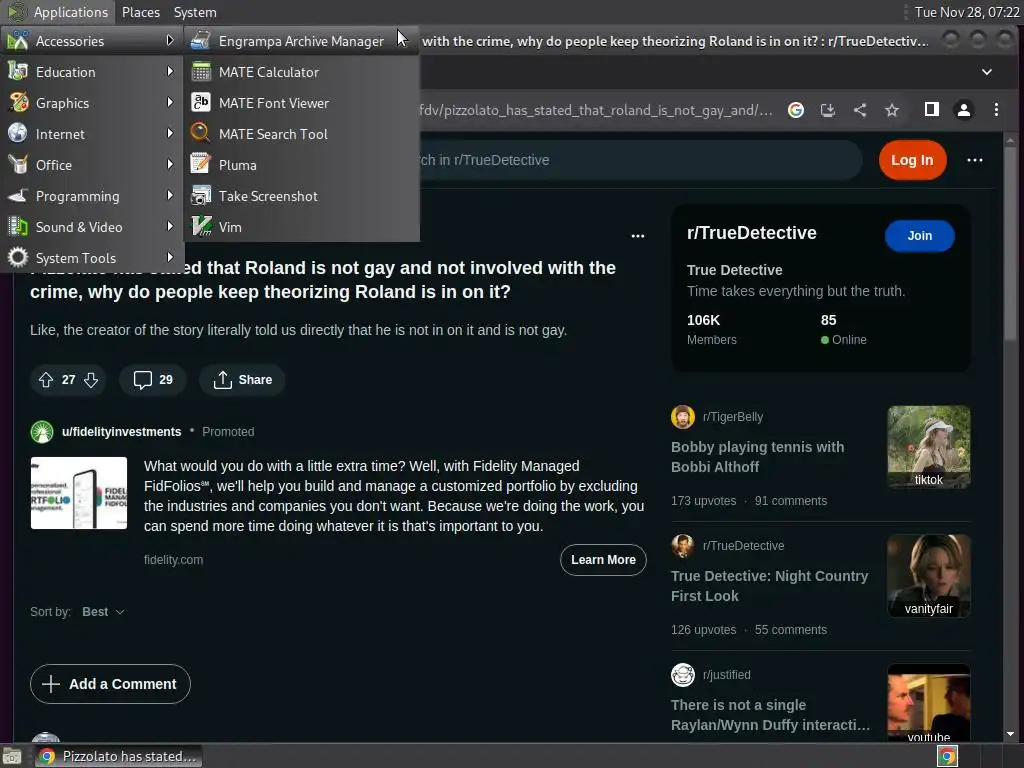
Task: Open the vanityfair thumbnail
Action: (x=929, y=576)
